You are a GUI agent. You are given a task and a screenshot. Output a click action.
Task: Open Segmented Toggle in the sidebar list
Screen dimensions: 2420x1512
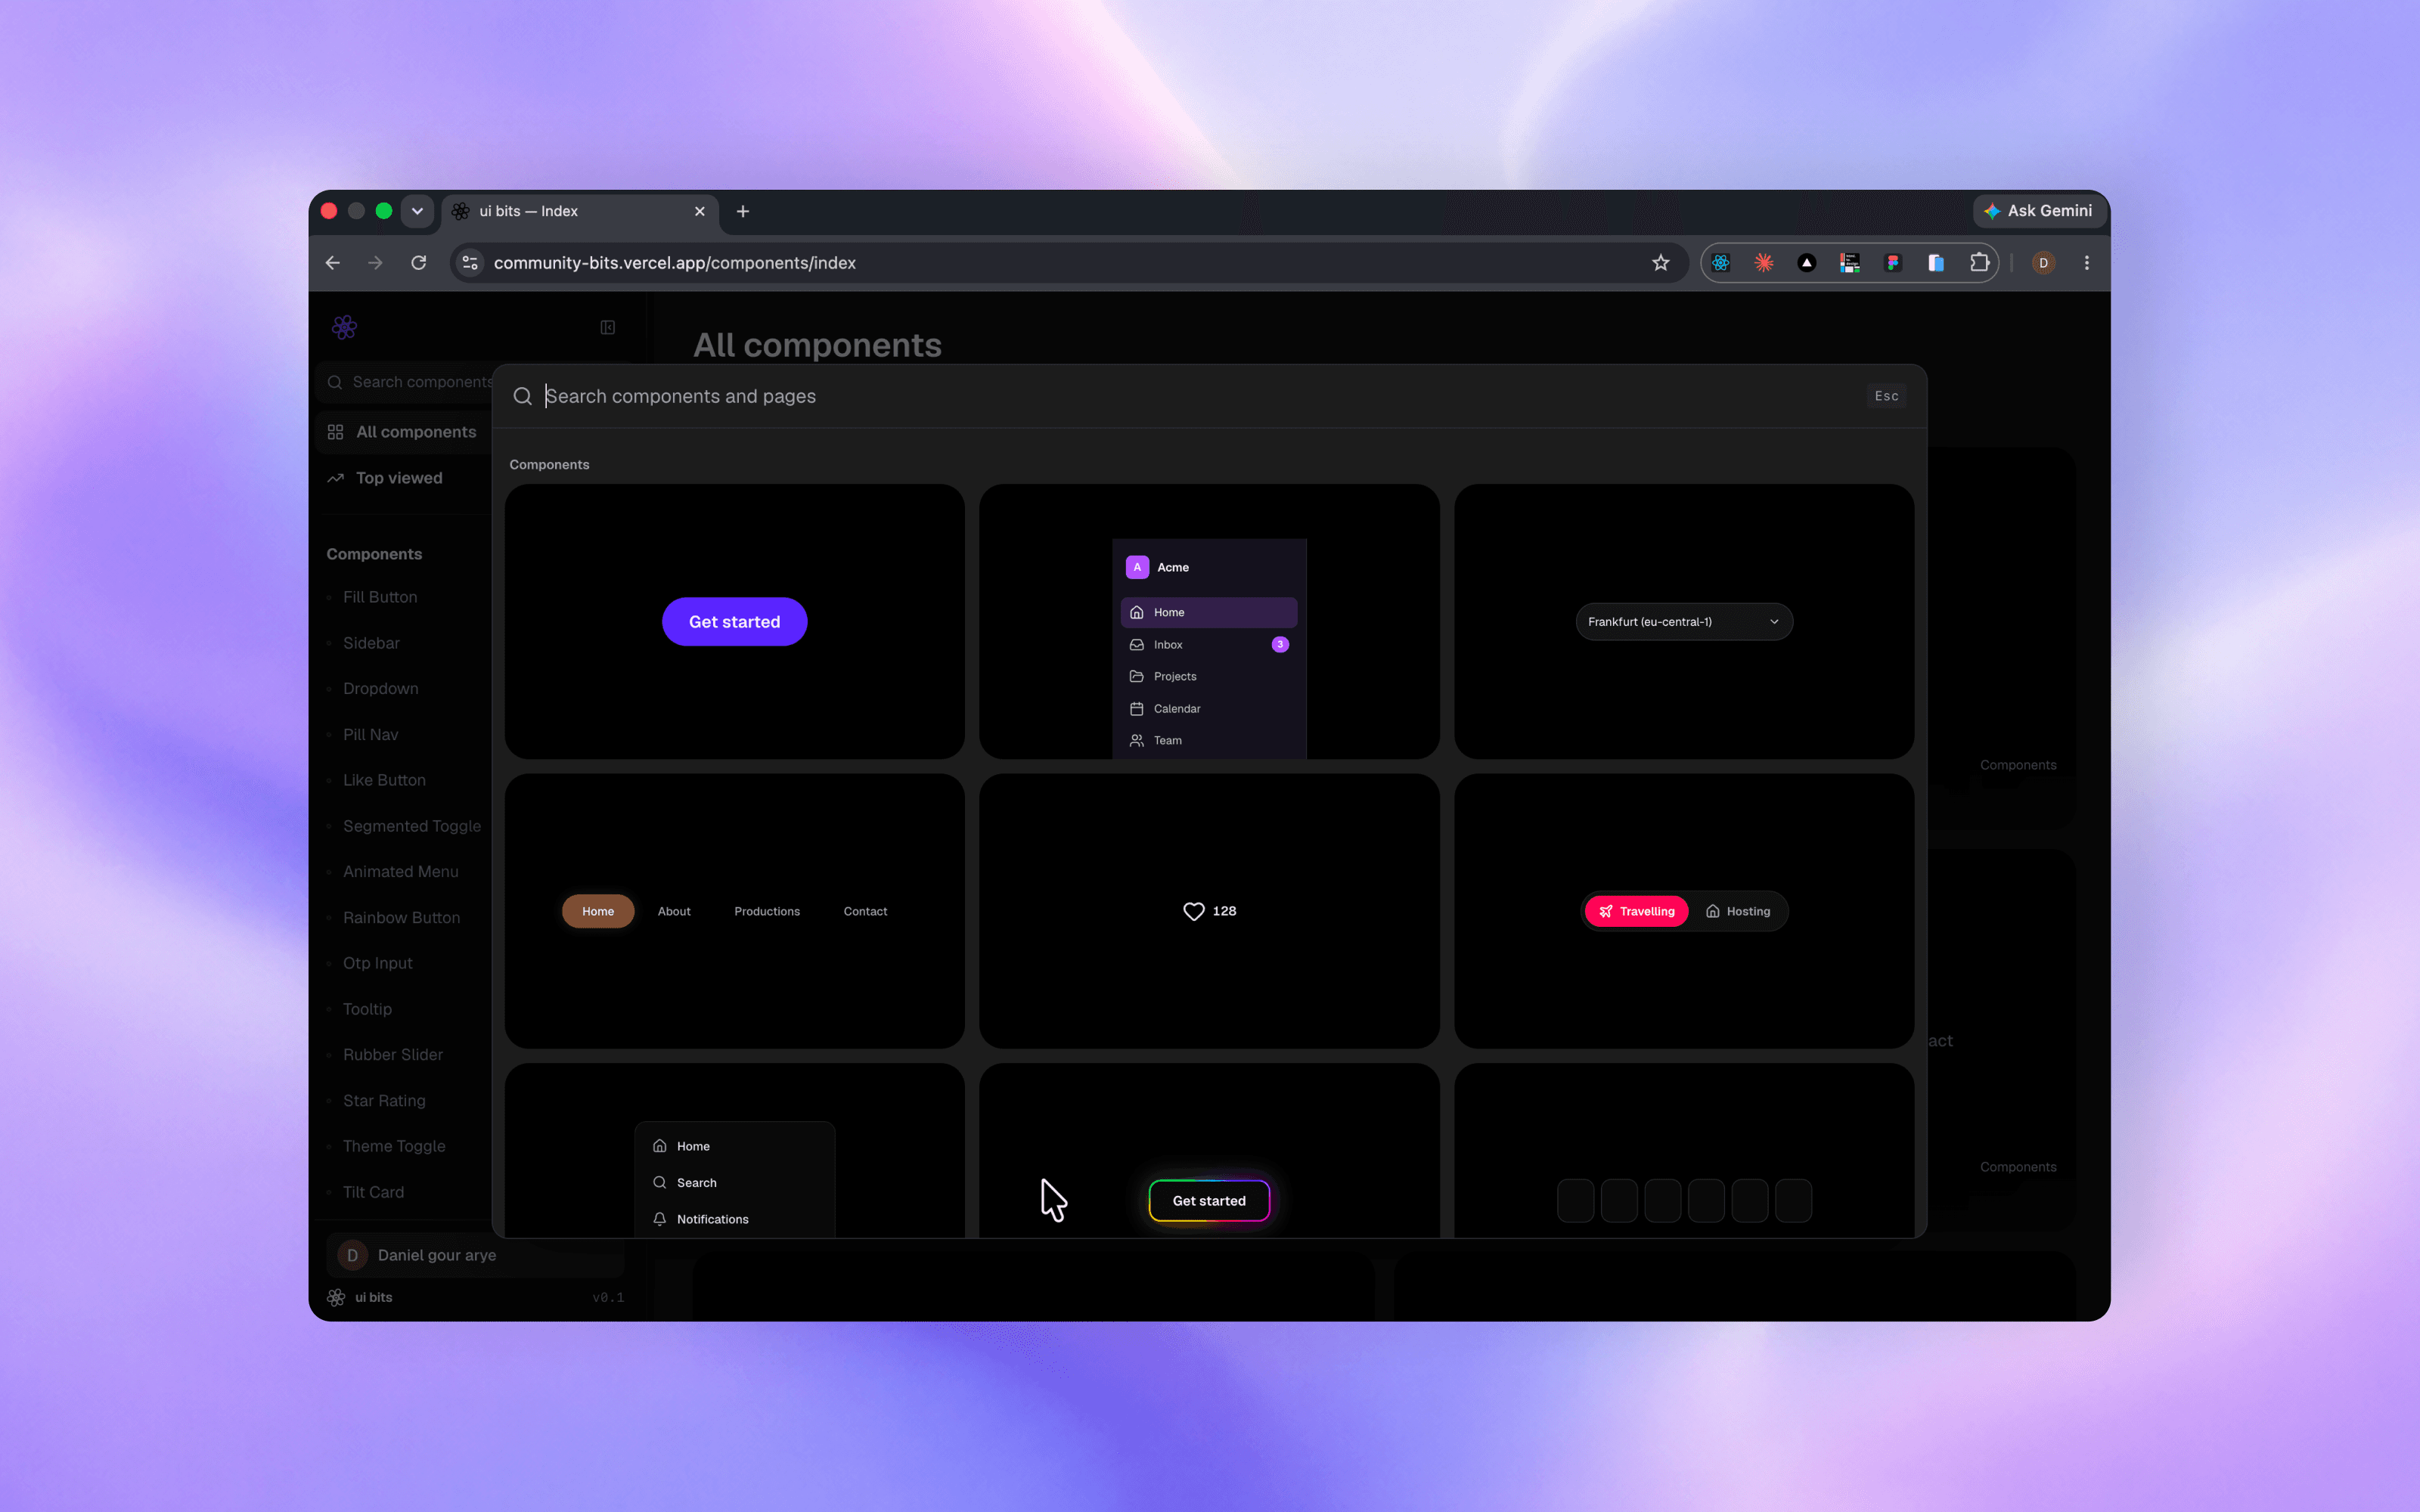pyautogui.click(x=411, y=826)
